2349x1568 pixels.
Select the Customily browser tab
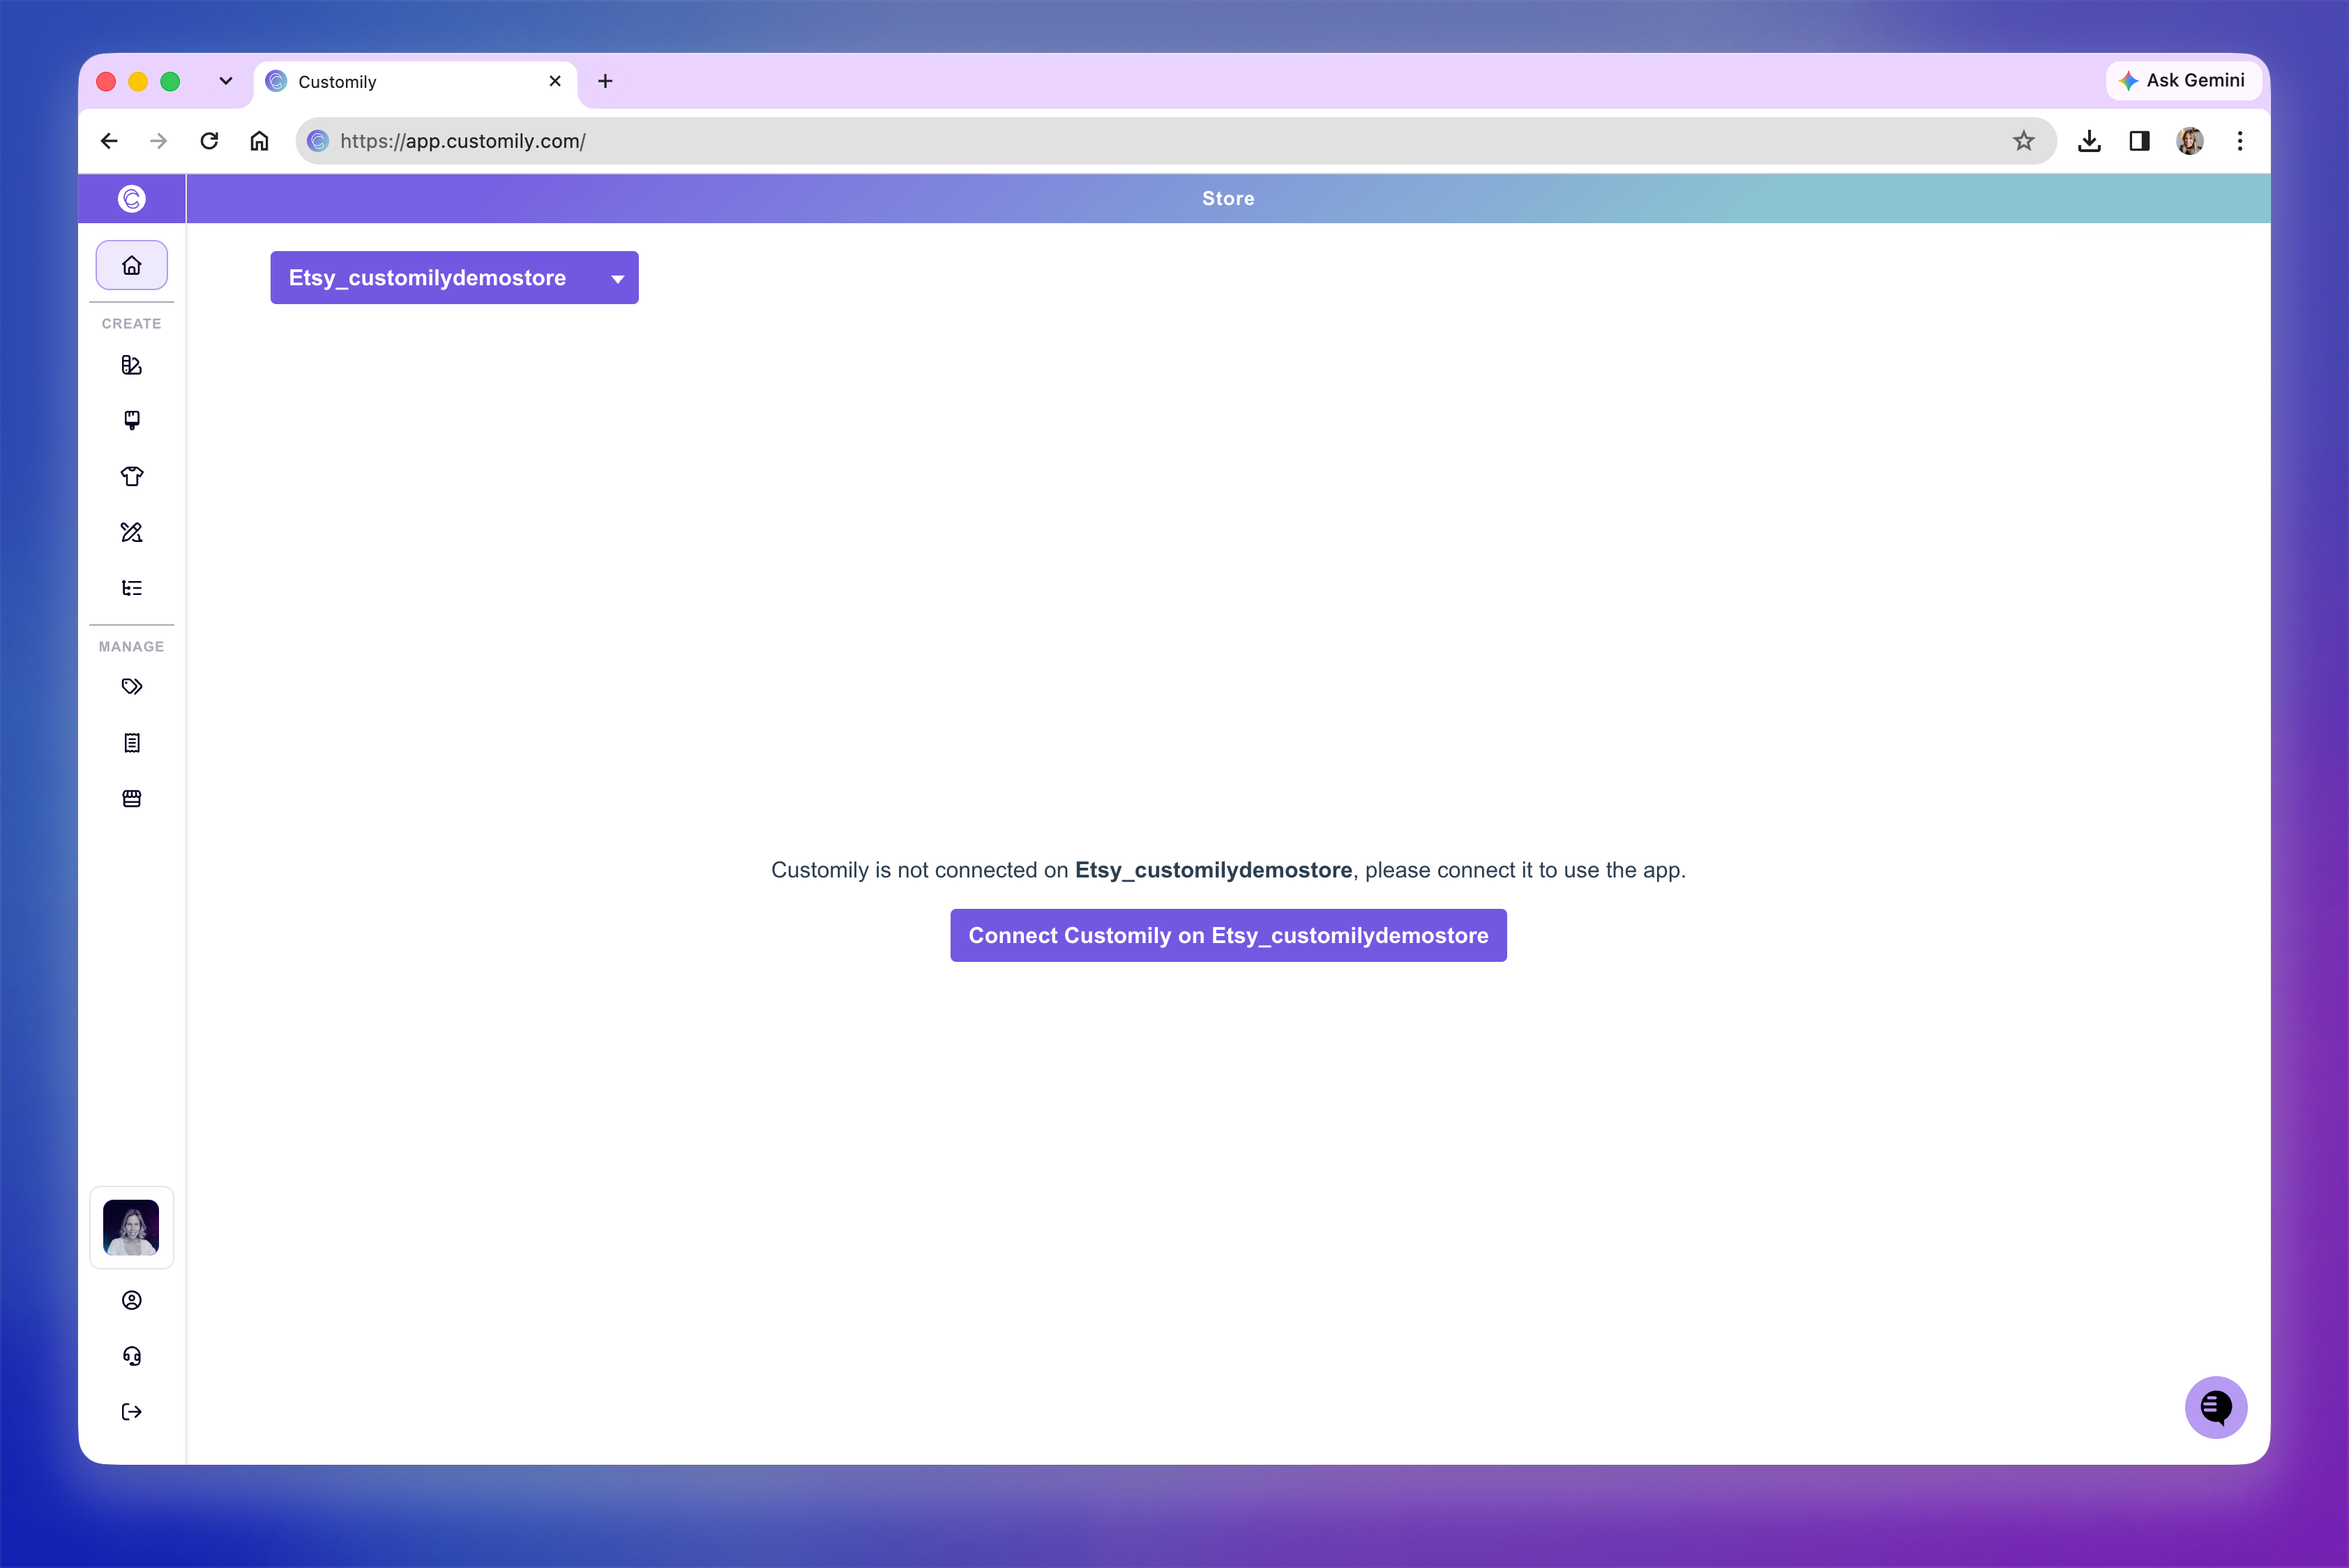click(x=415, y=82)
